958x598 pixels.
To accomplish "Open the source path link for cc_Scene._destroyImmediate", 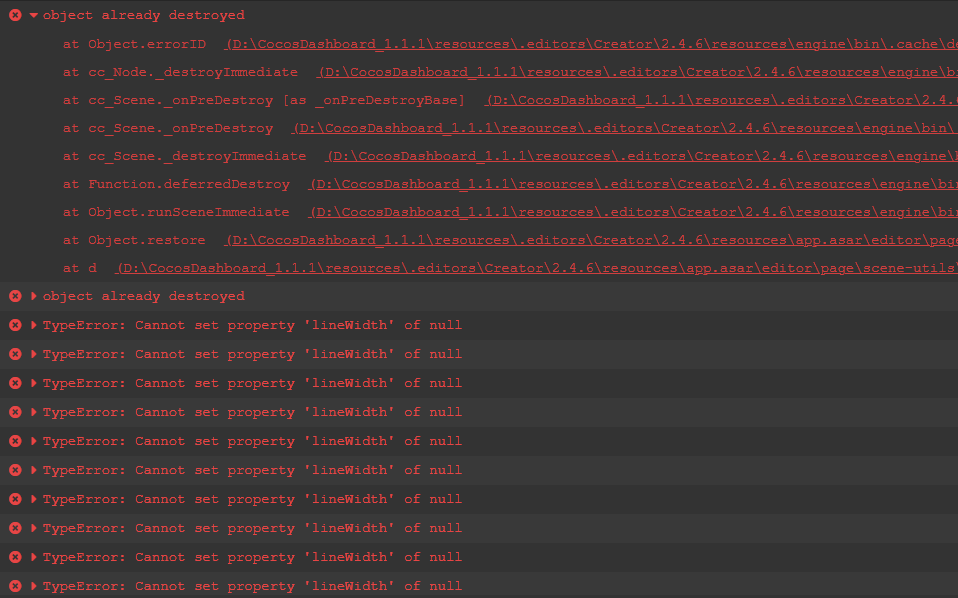I will coord(640,156).
